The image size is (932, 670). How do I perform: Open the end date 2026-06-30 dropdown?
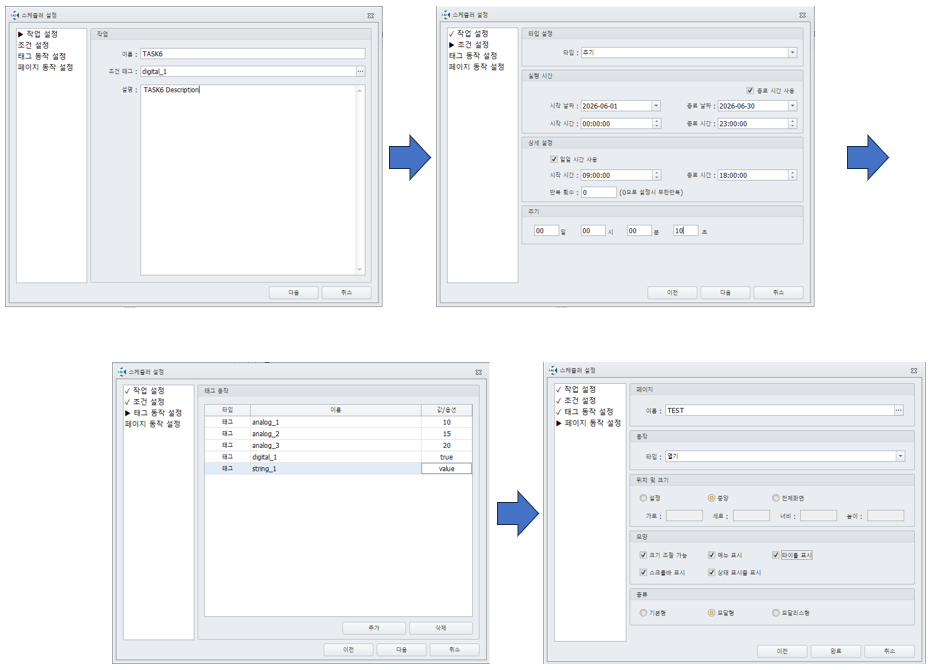[x=792, y=106]
